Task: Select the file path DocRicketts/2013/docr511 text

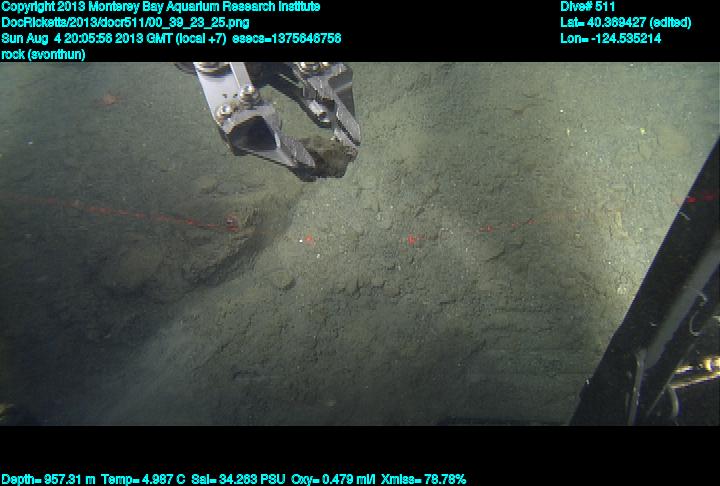Action: click(x=125, y=23)
